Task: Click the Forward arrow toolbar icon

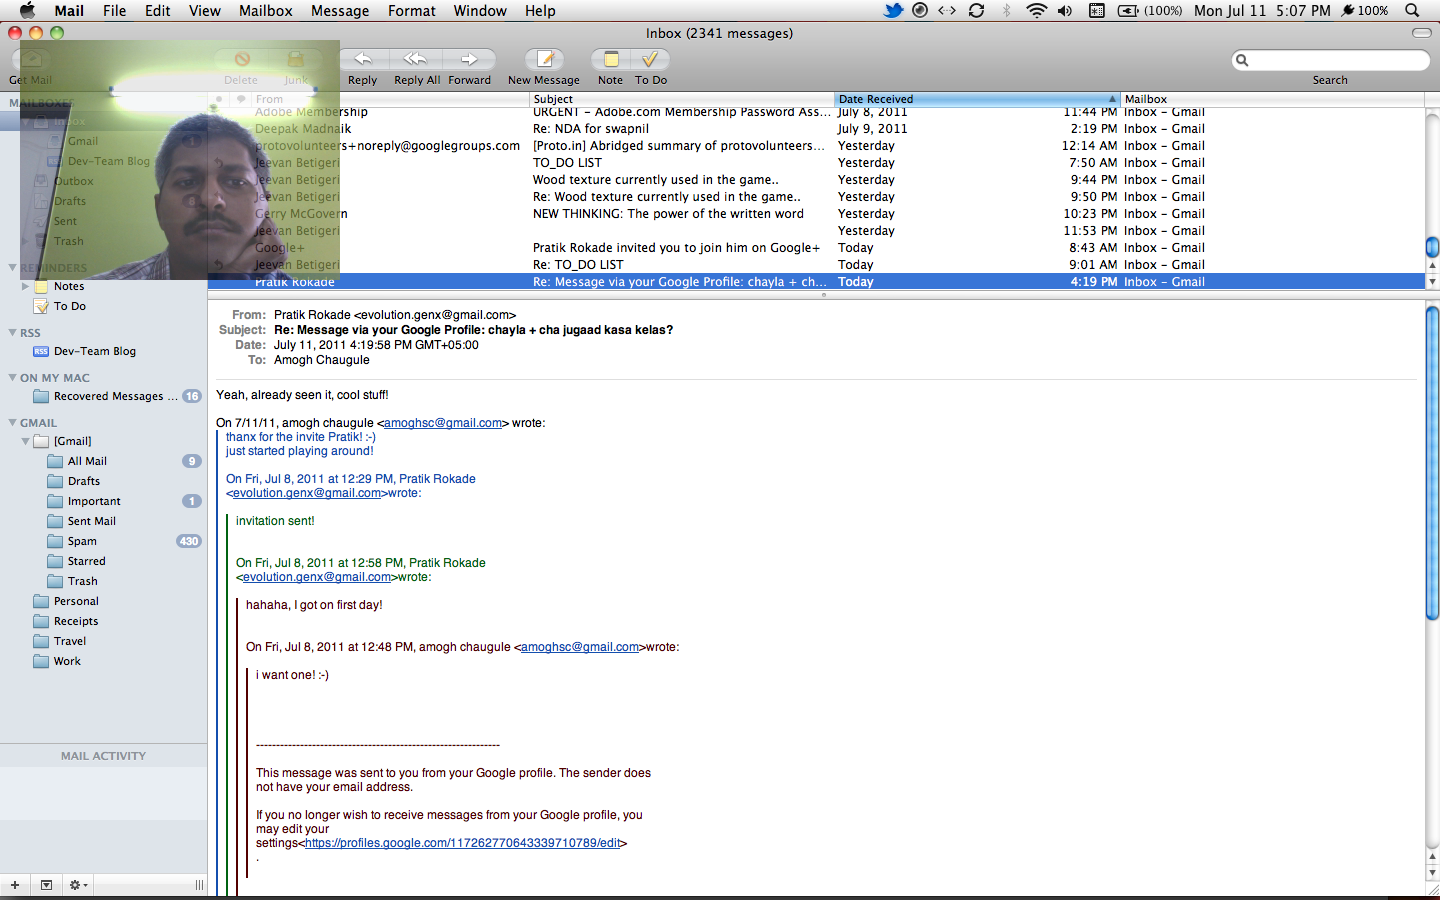Action: [x=469, y=60]
